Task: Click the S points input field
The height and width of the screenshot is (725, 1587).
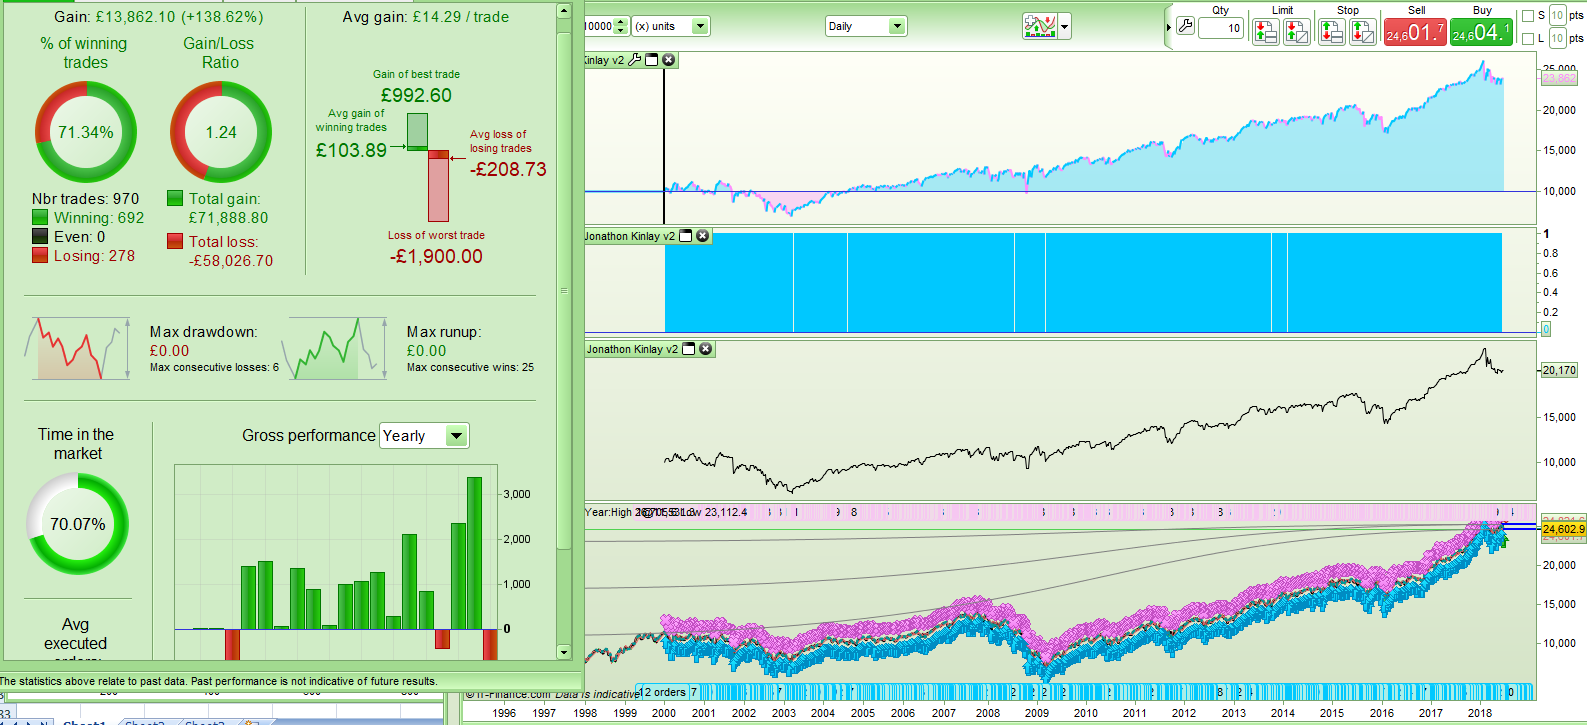Action: (x=1557, y=16)
